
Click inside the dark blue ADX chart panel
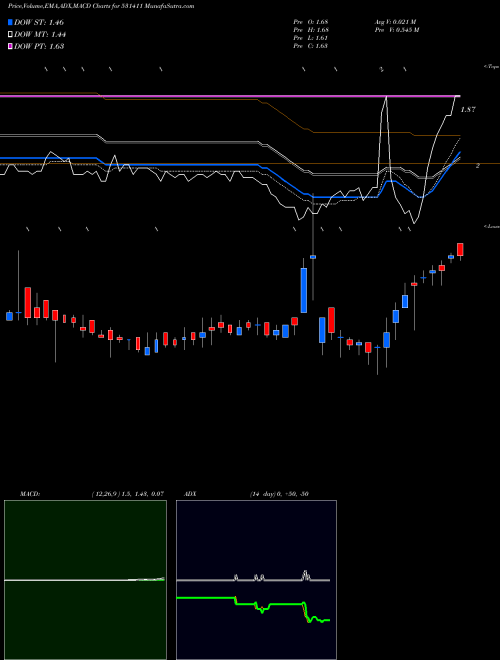(x=256, y=580)
